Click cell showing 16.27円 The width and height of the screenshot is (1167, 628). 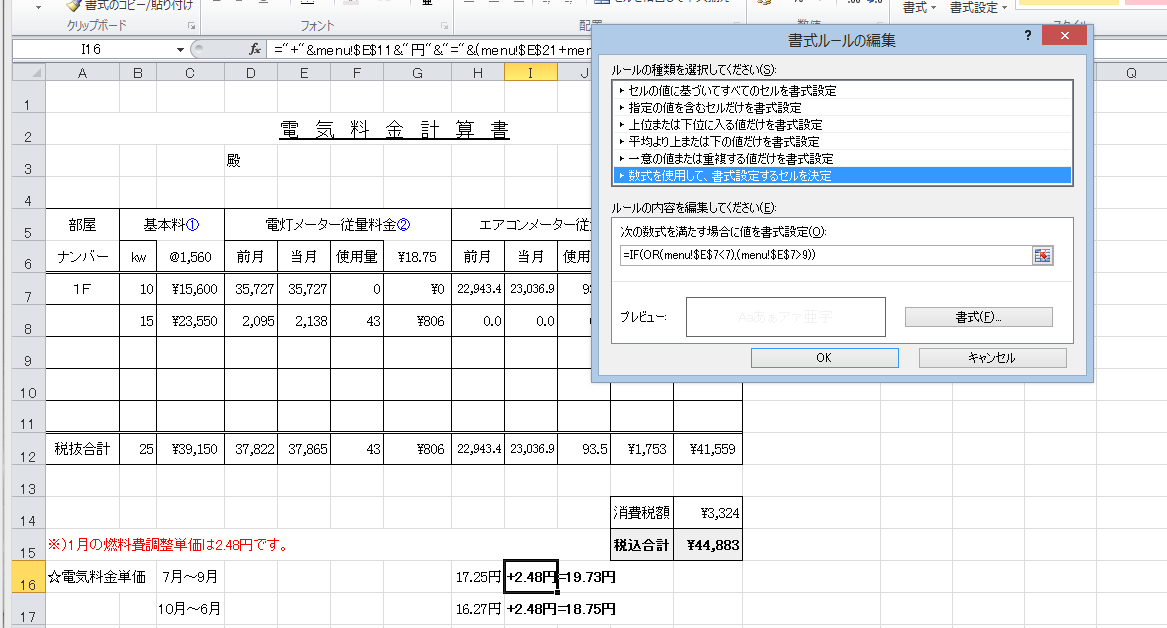[479, 609]
